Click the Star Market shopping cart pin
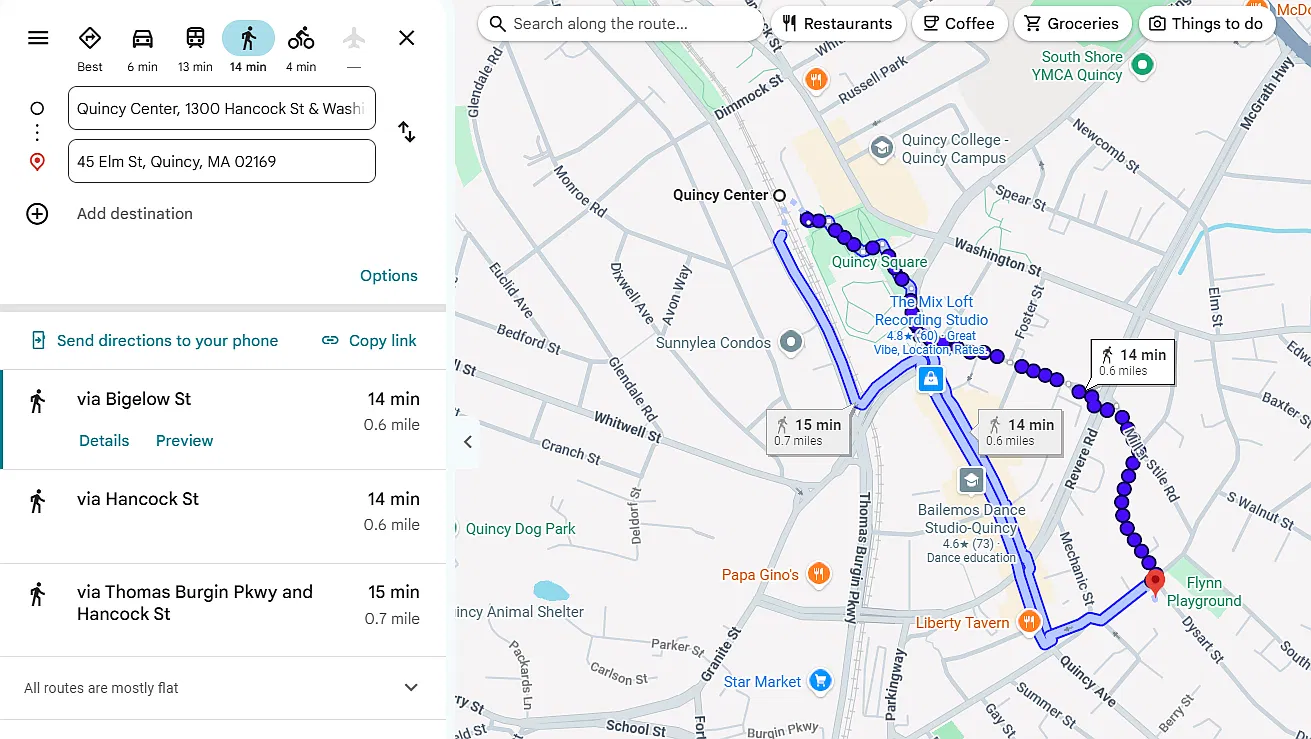This screenshot has height=739, width=1311. pyautogui.click(x=820, y=681)
